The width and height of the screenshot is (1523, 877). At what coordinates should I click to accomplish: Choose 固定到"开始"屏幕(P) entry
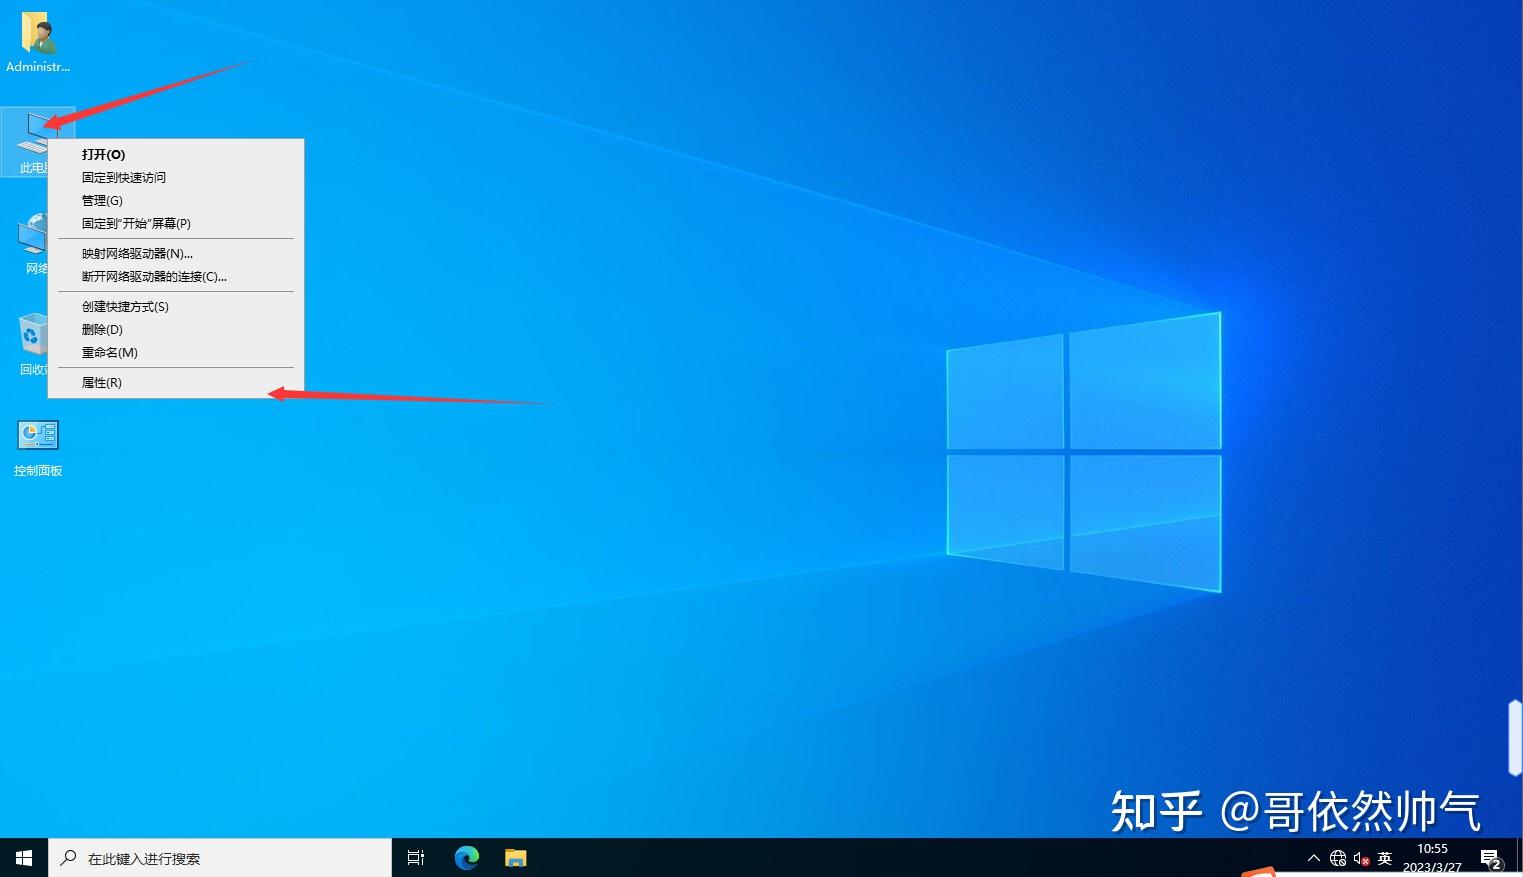coord(176,224)
